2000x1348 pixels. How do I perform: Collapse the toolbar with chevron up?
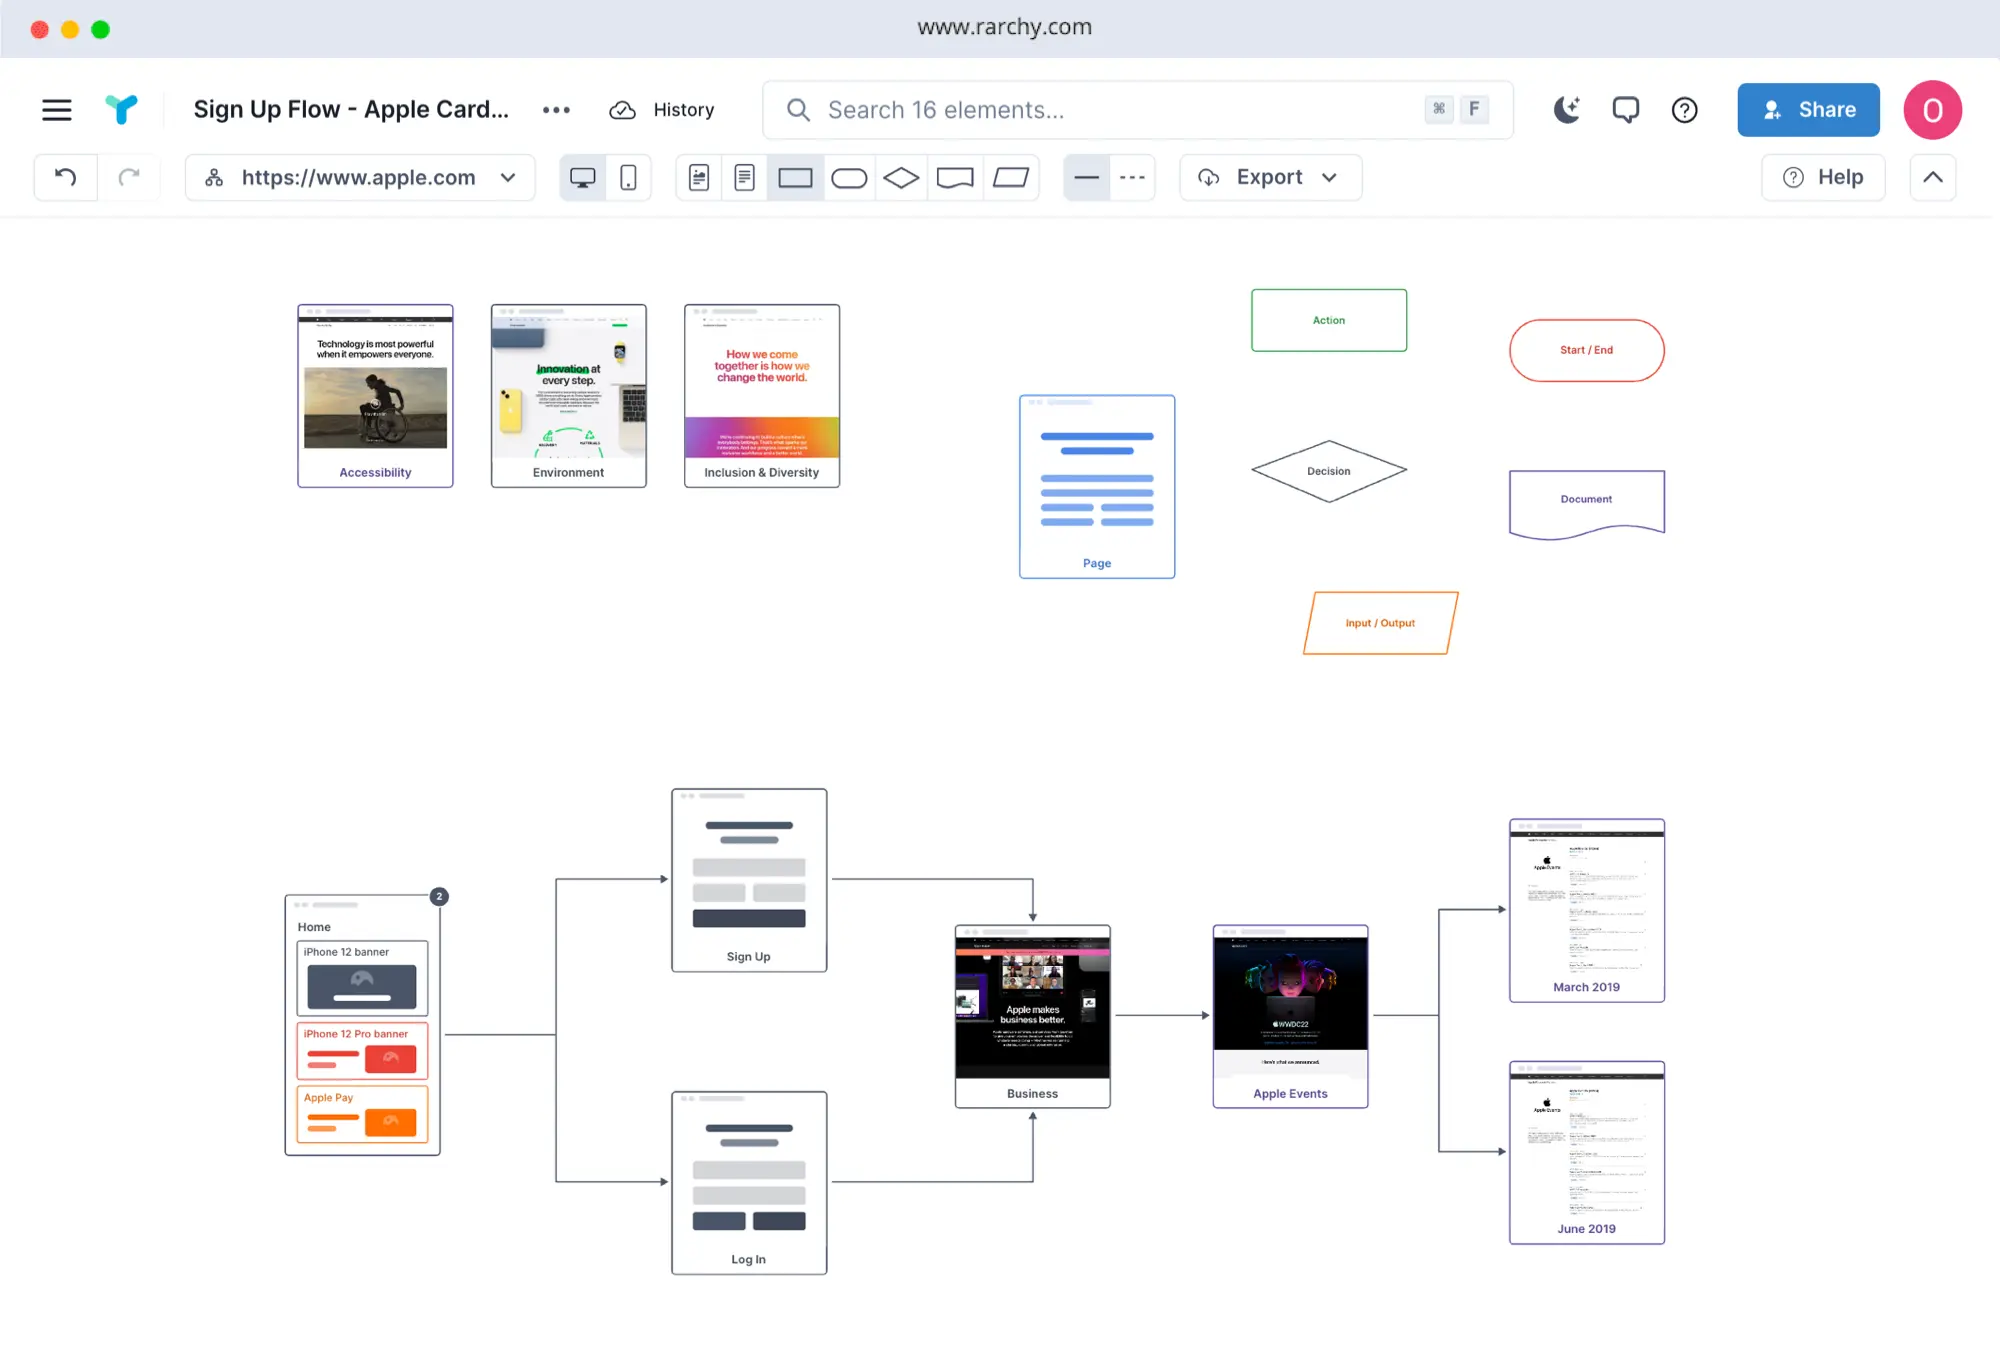[1932, 177]
